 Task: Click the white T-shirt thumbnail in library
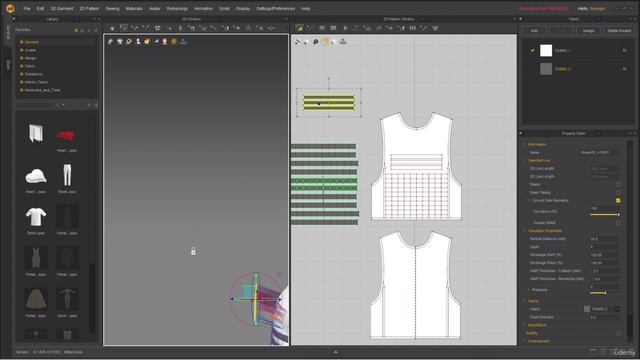point(36,217)
